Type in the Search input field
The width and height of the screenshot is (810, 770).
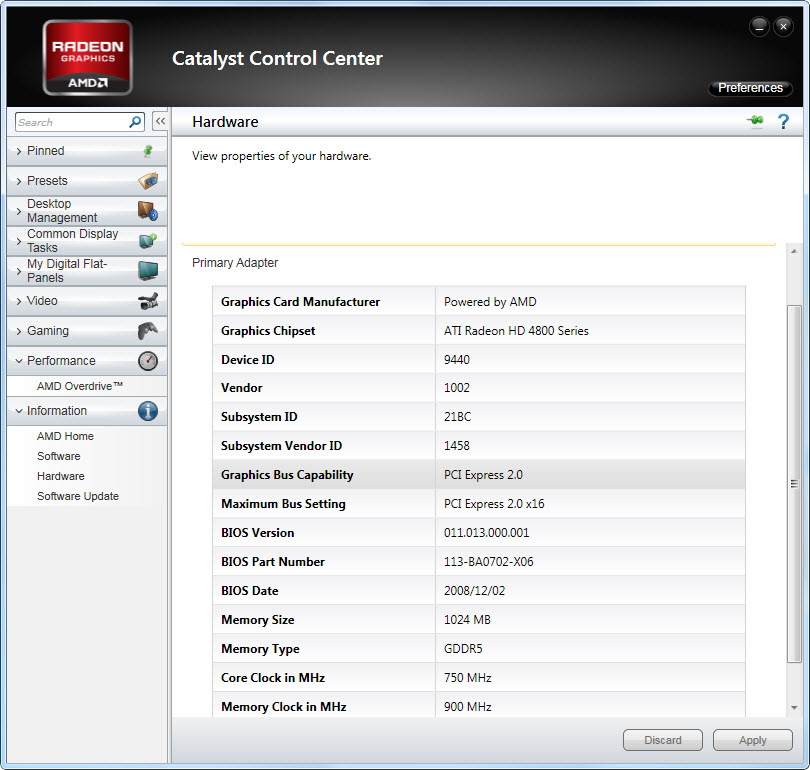point(70,122)
